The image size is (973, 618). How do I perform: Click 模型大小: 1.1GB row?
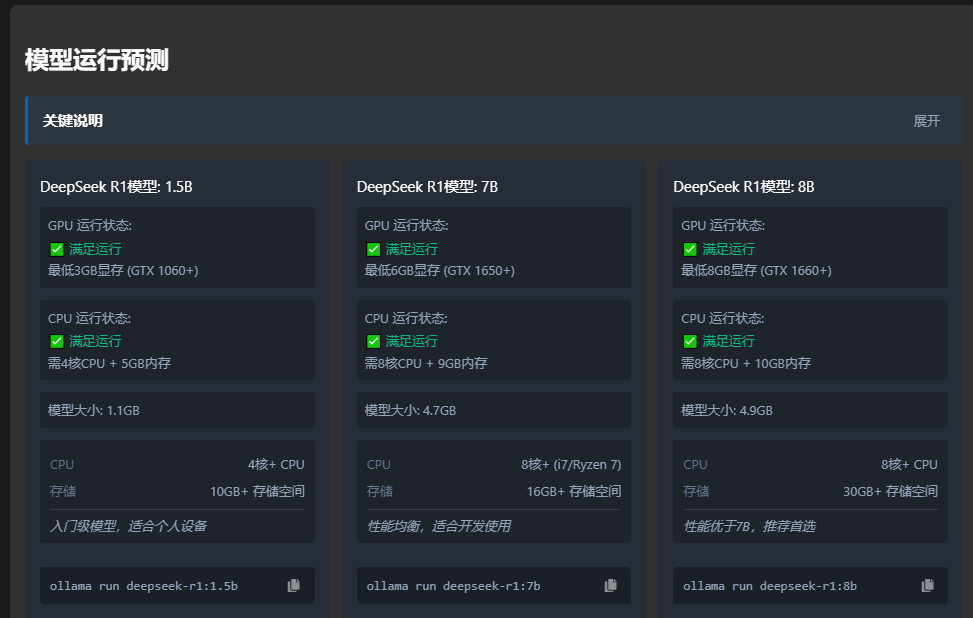click(177, 410)
